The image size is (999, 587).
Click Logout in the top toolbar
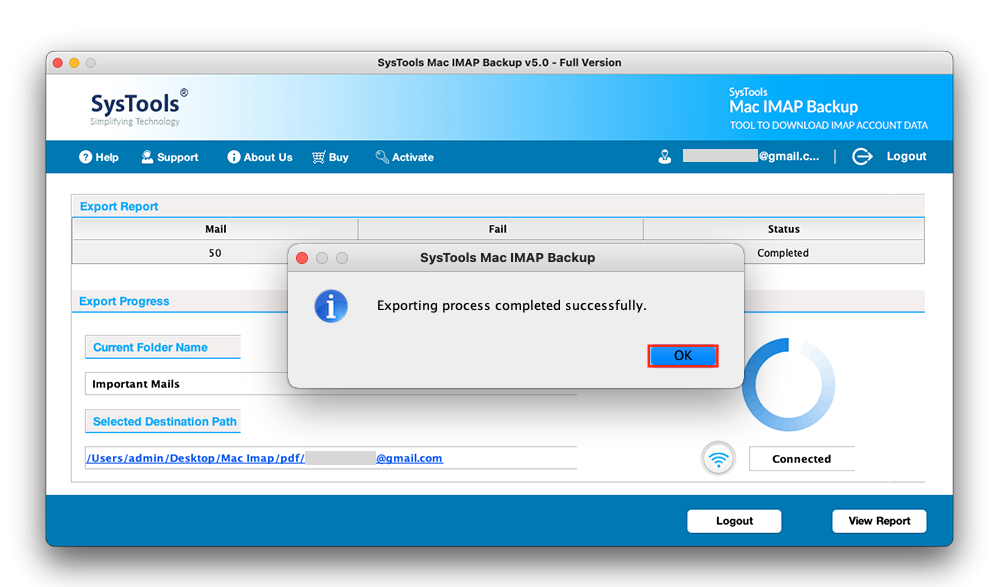906,156
